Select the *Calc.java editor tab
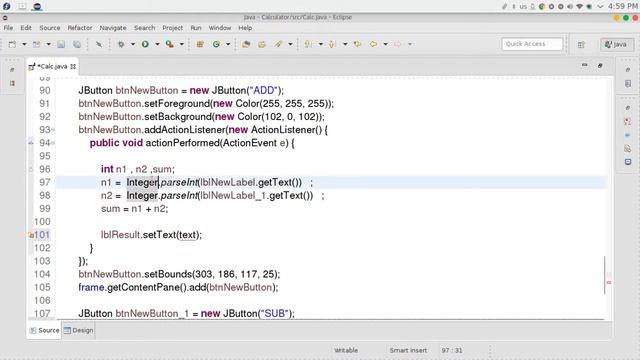 click(x=52, y=66)
